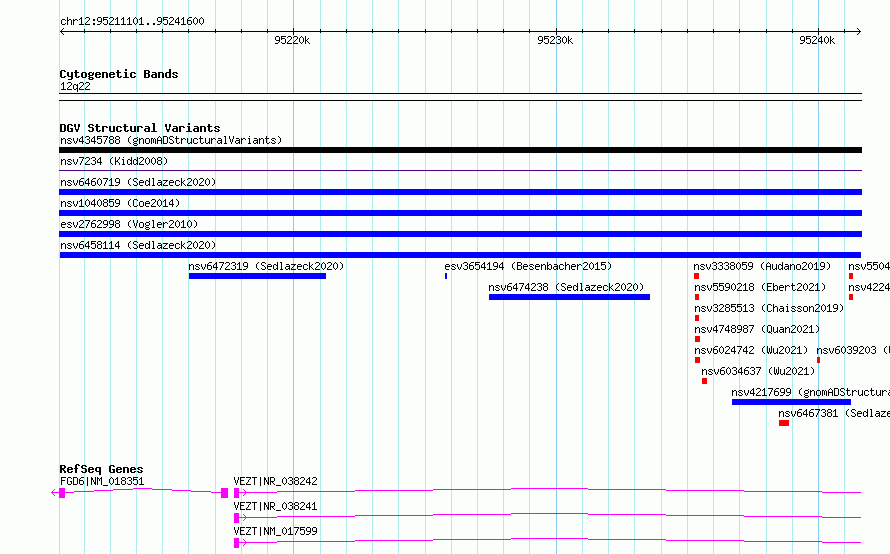The image size is (890, 554).
Task: Open variant nsv6460719 (Sedlazeck2020) label
Action: pyautogui.click(x=138, y=182)
